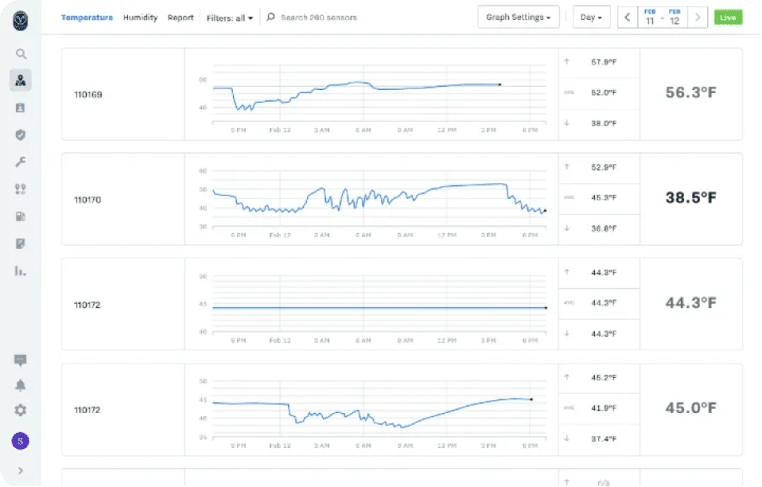
Task: Click the Feb 11 - Feb 12 date range
Action: [x=662, y=17]
